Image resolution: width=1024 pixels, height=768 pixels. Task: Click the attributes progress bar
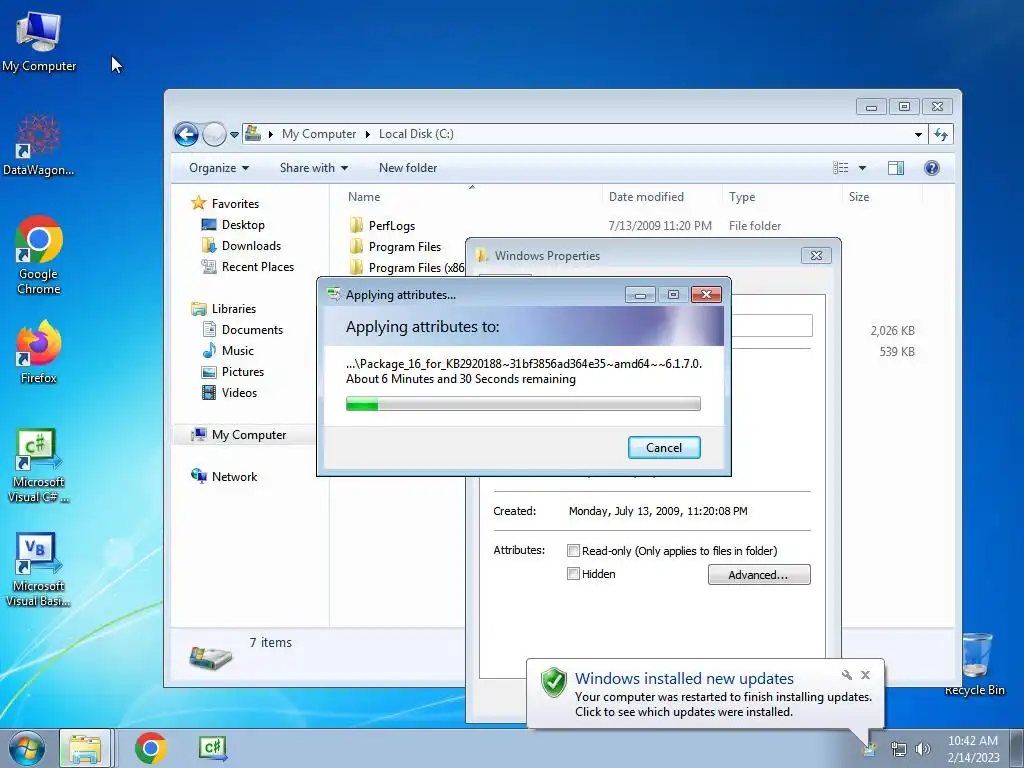[523, 404]
